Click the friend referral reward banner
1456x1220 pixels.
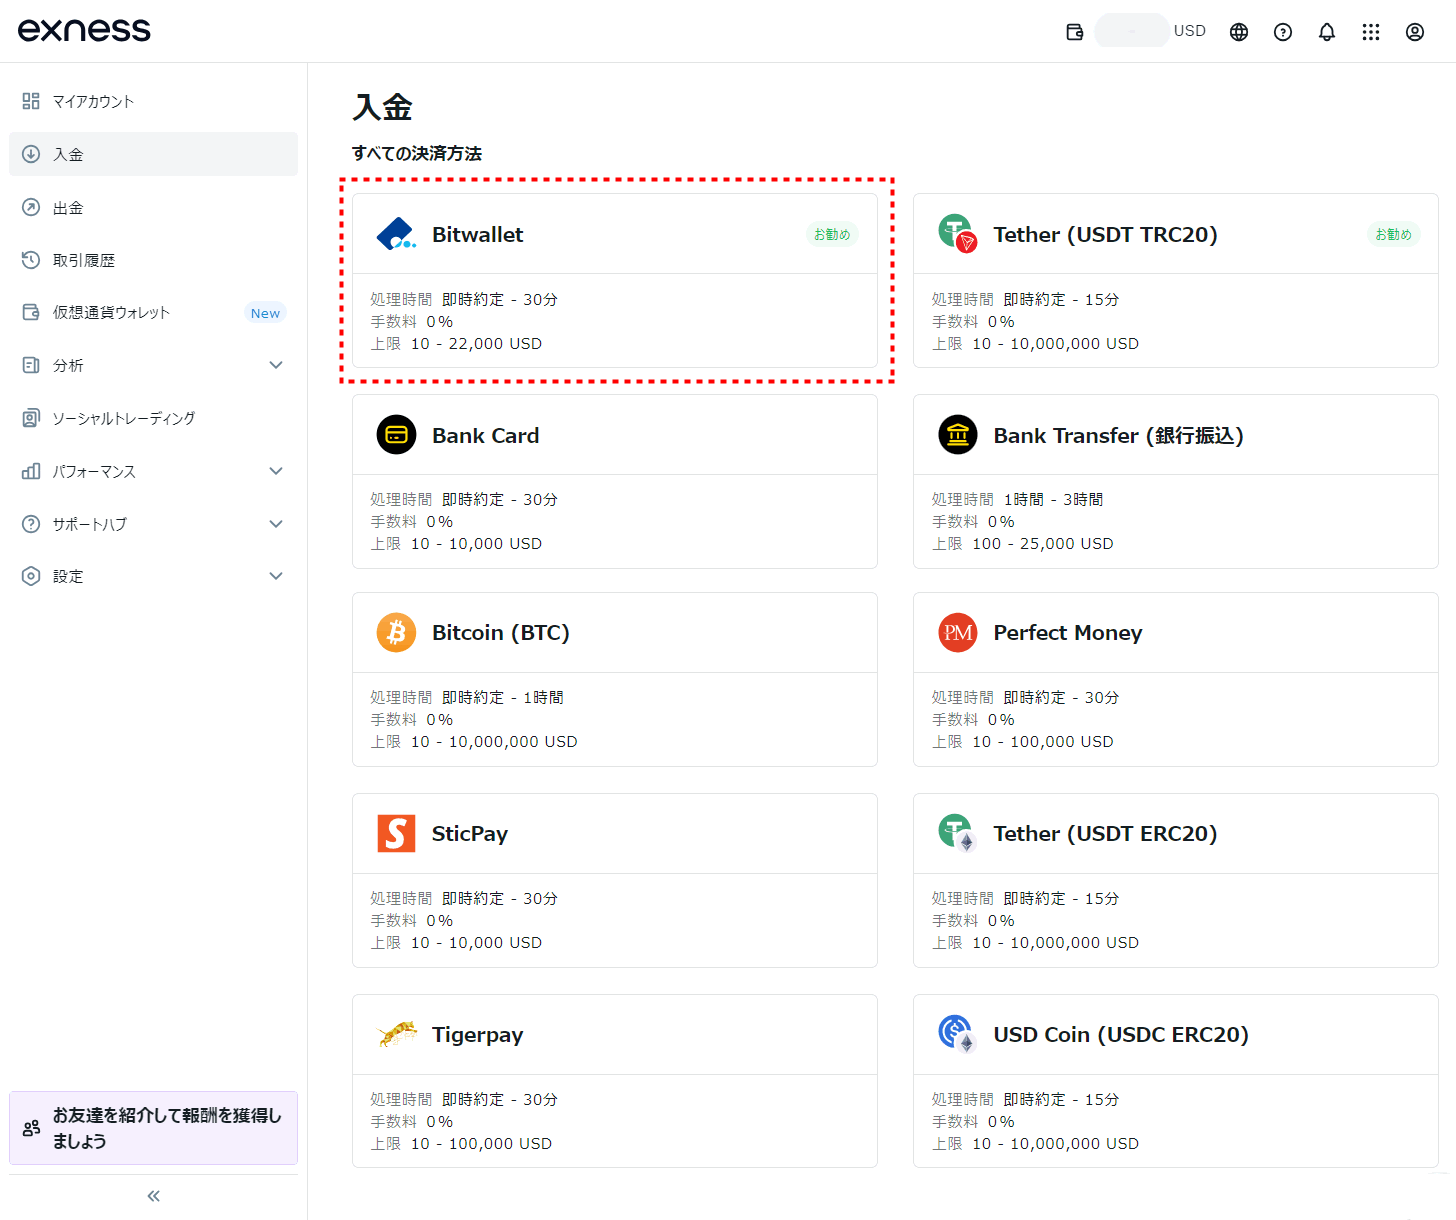[x=153, y=1128]
